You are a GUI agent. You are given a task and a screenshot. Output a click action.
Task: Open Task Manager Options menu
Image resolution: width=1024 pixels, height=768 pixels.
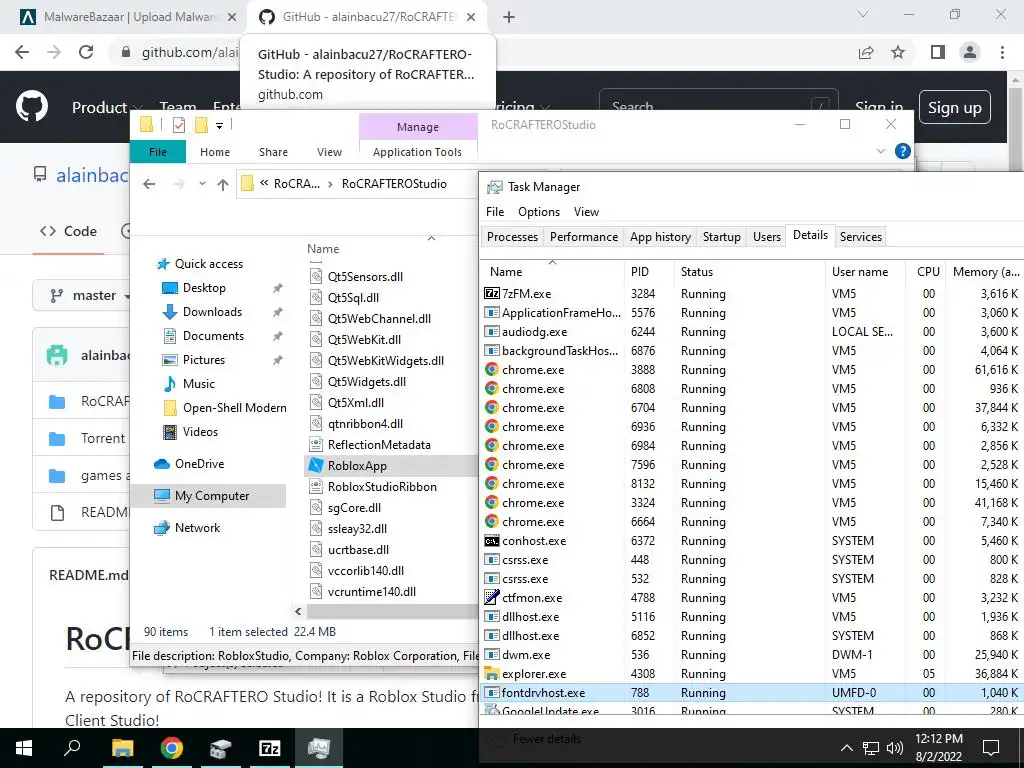click(539, 212)
